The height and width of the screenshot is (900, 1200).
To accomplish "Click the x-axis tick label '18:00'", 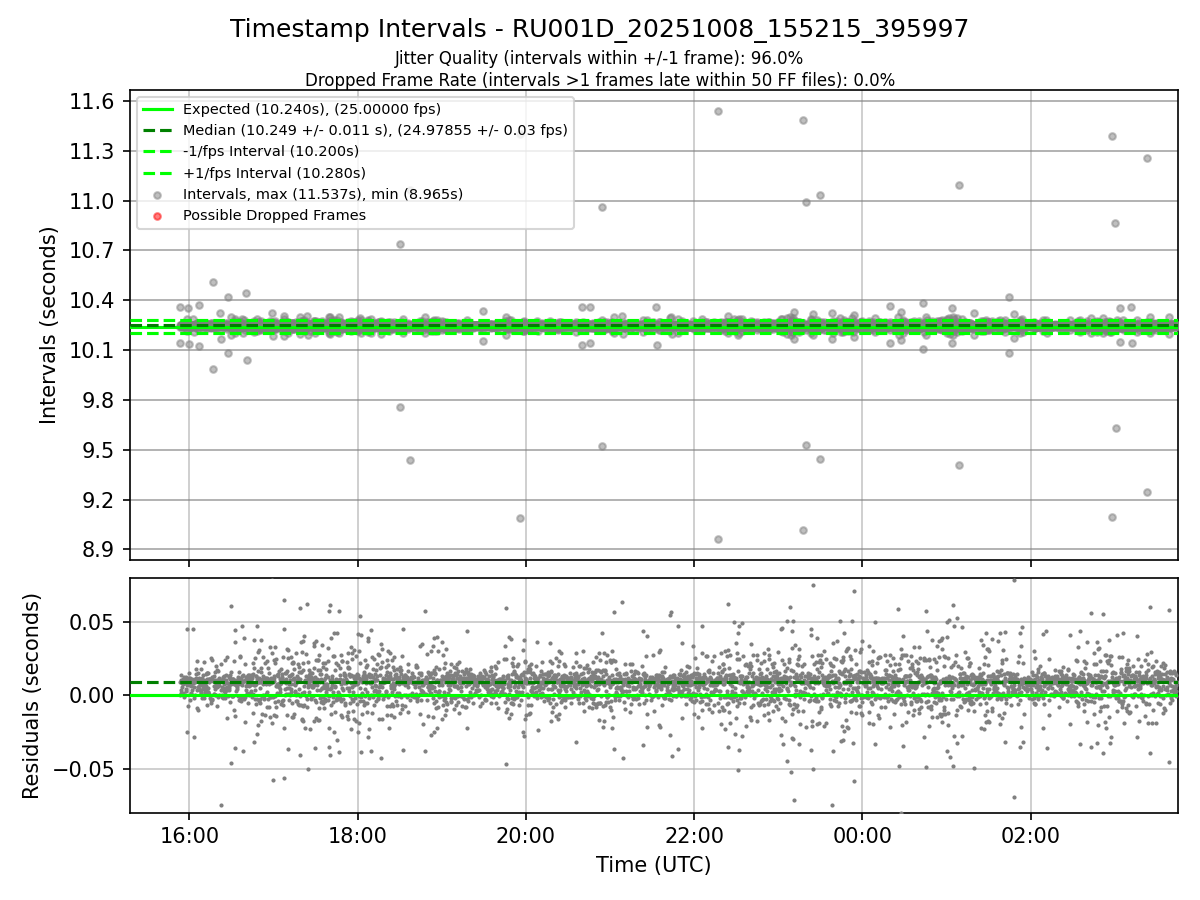I will pos(357,834).
